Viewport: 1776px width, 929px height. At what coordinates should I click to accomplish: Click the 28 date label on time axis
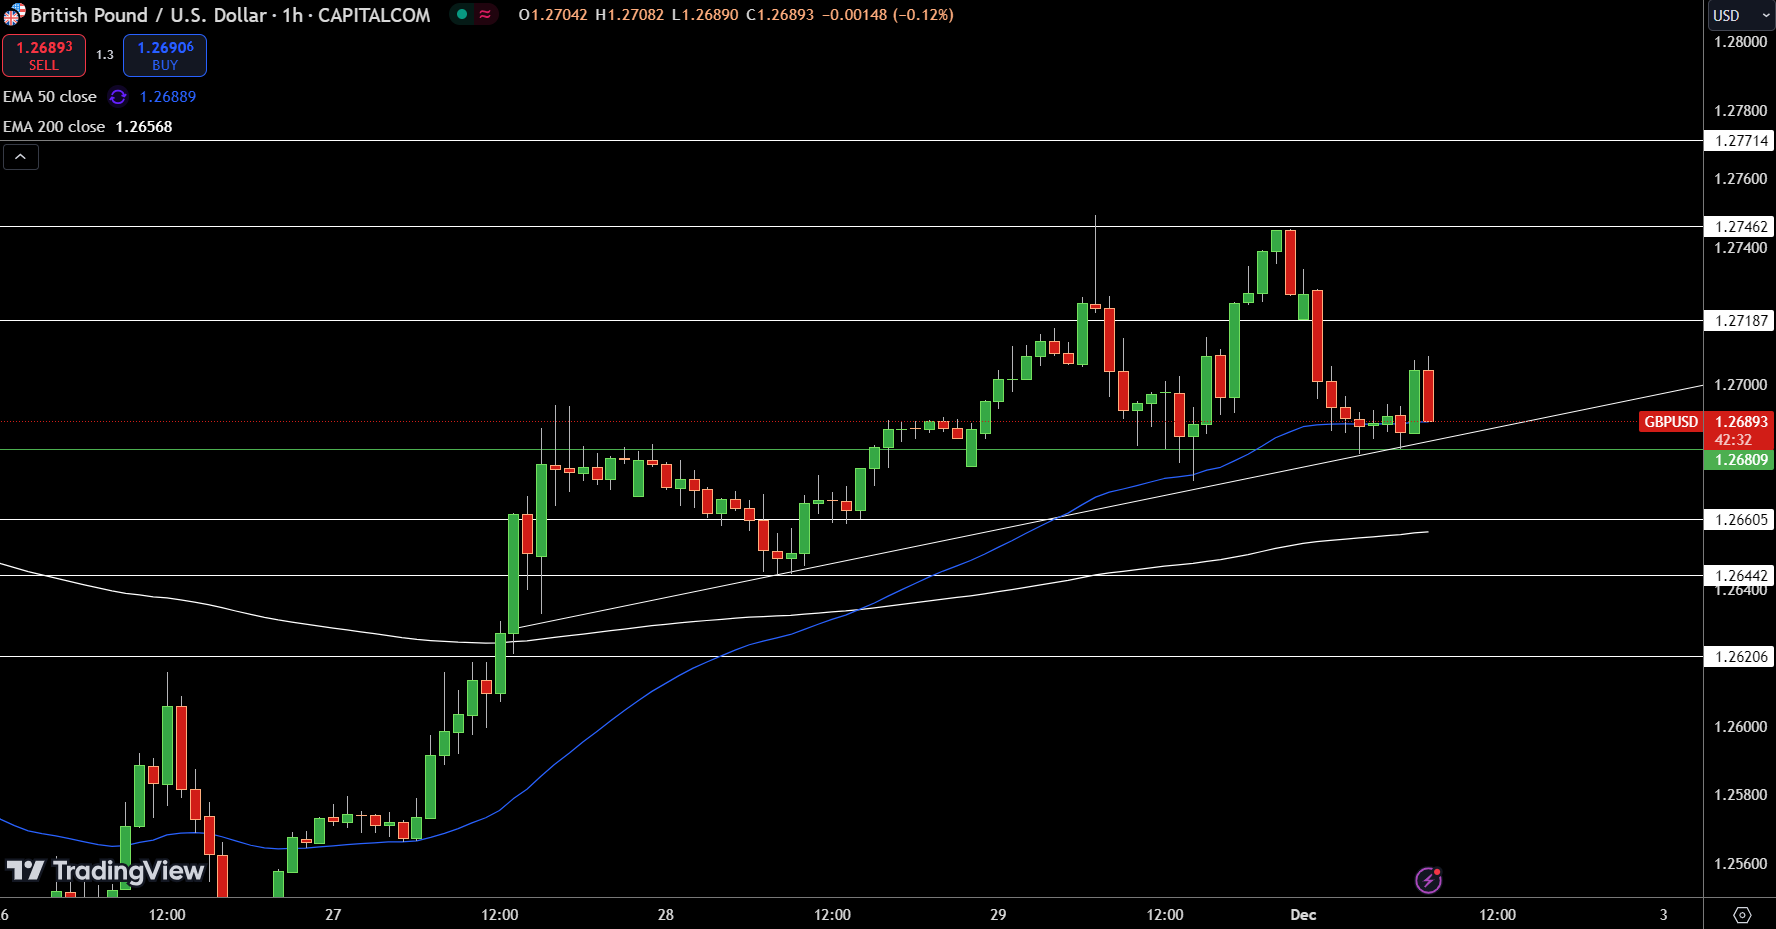coord(666,915)
